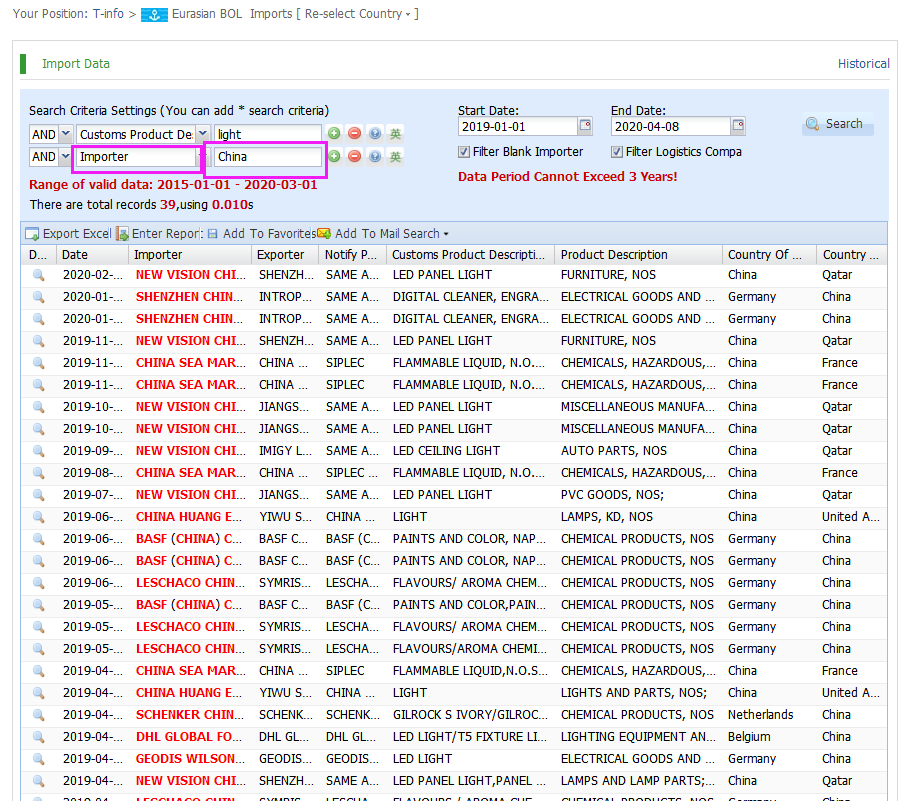
Task: Open the End Date calendar picker
Action: tap(738, 127)
